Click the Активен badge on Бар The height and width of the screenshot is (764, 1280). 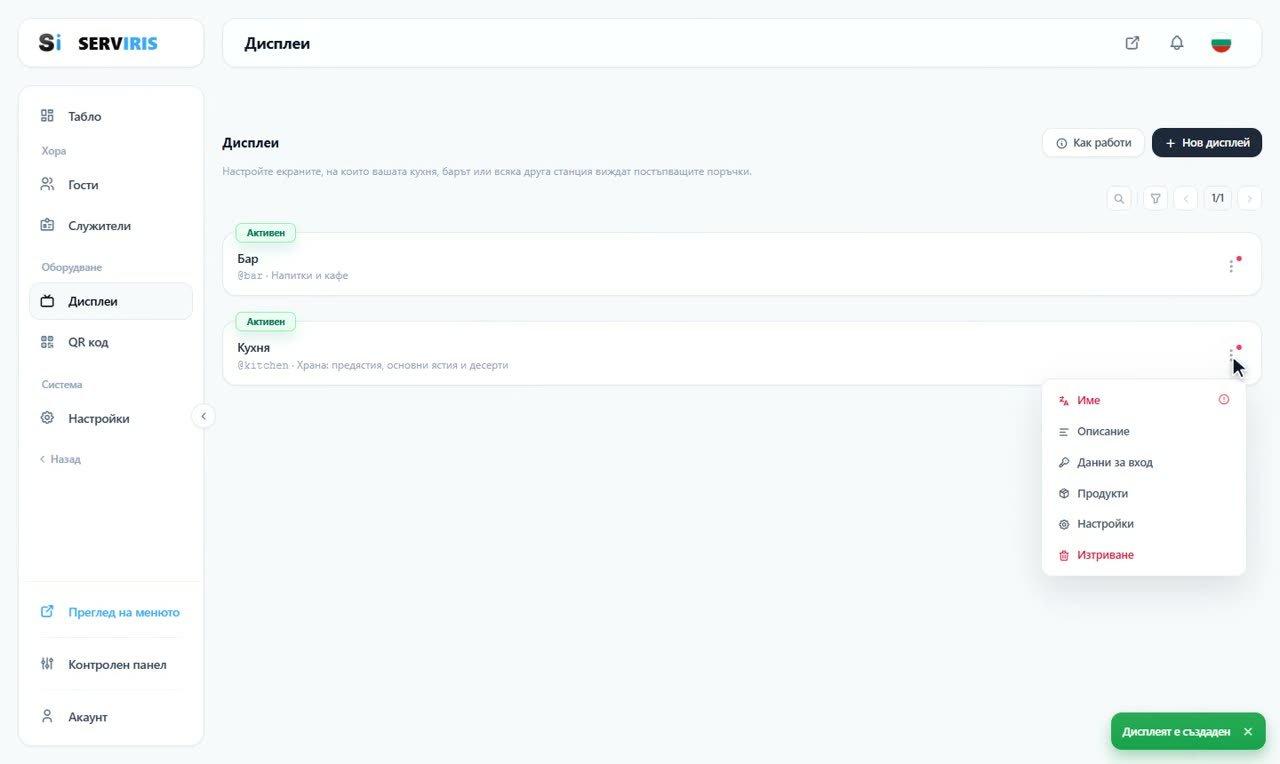click(x=266, y=233)
